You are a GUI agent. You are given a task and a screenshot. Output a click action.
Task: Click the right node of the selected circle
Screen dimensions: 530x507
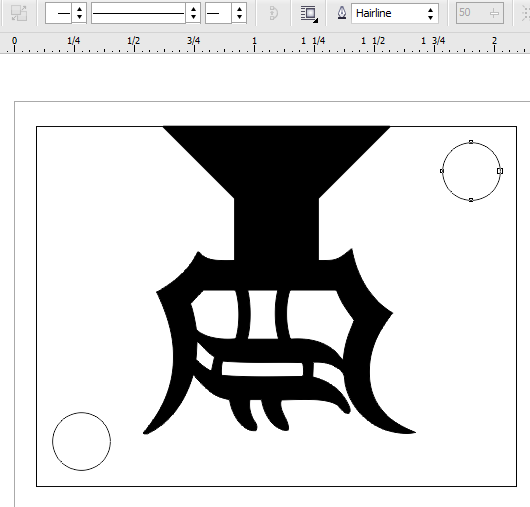click(500, 171)
